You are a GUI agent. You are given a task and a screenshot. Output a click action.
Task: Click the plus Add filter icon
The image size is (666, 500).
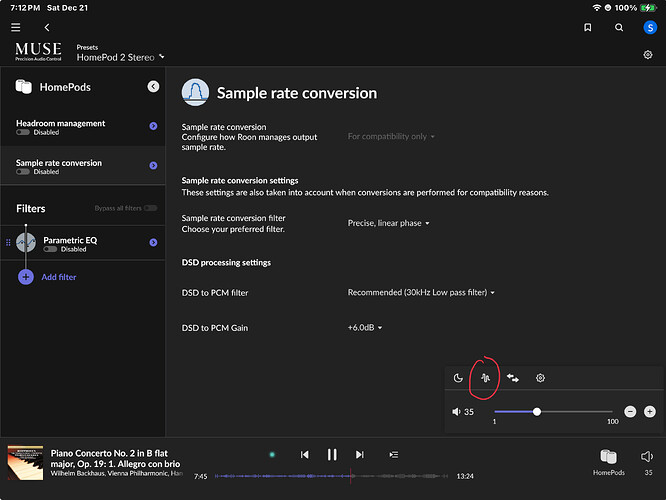26,277
